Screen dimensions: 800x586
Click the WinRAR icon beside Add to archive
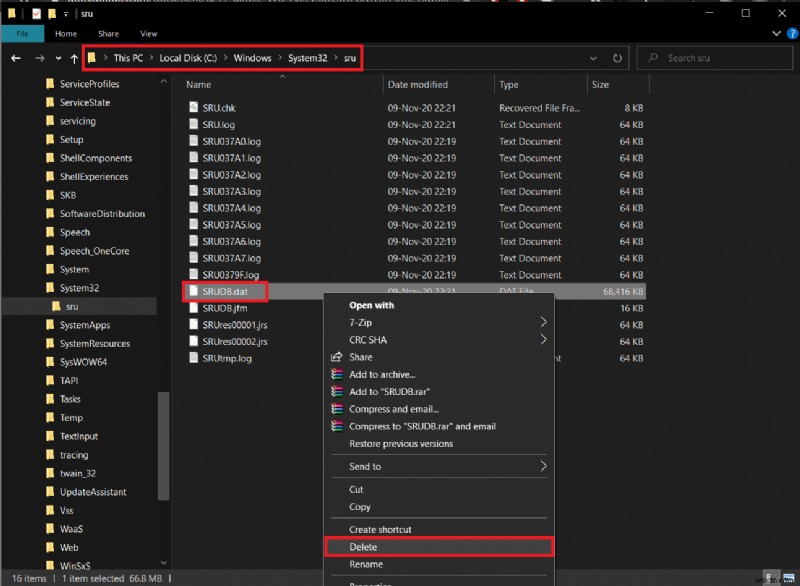point(337,374)
